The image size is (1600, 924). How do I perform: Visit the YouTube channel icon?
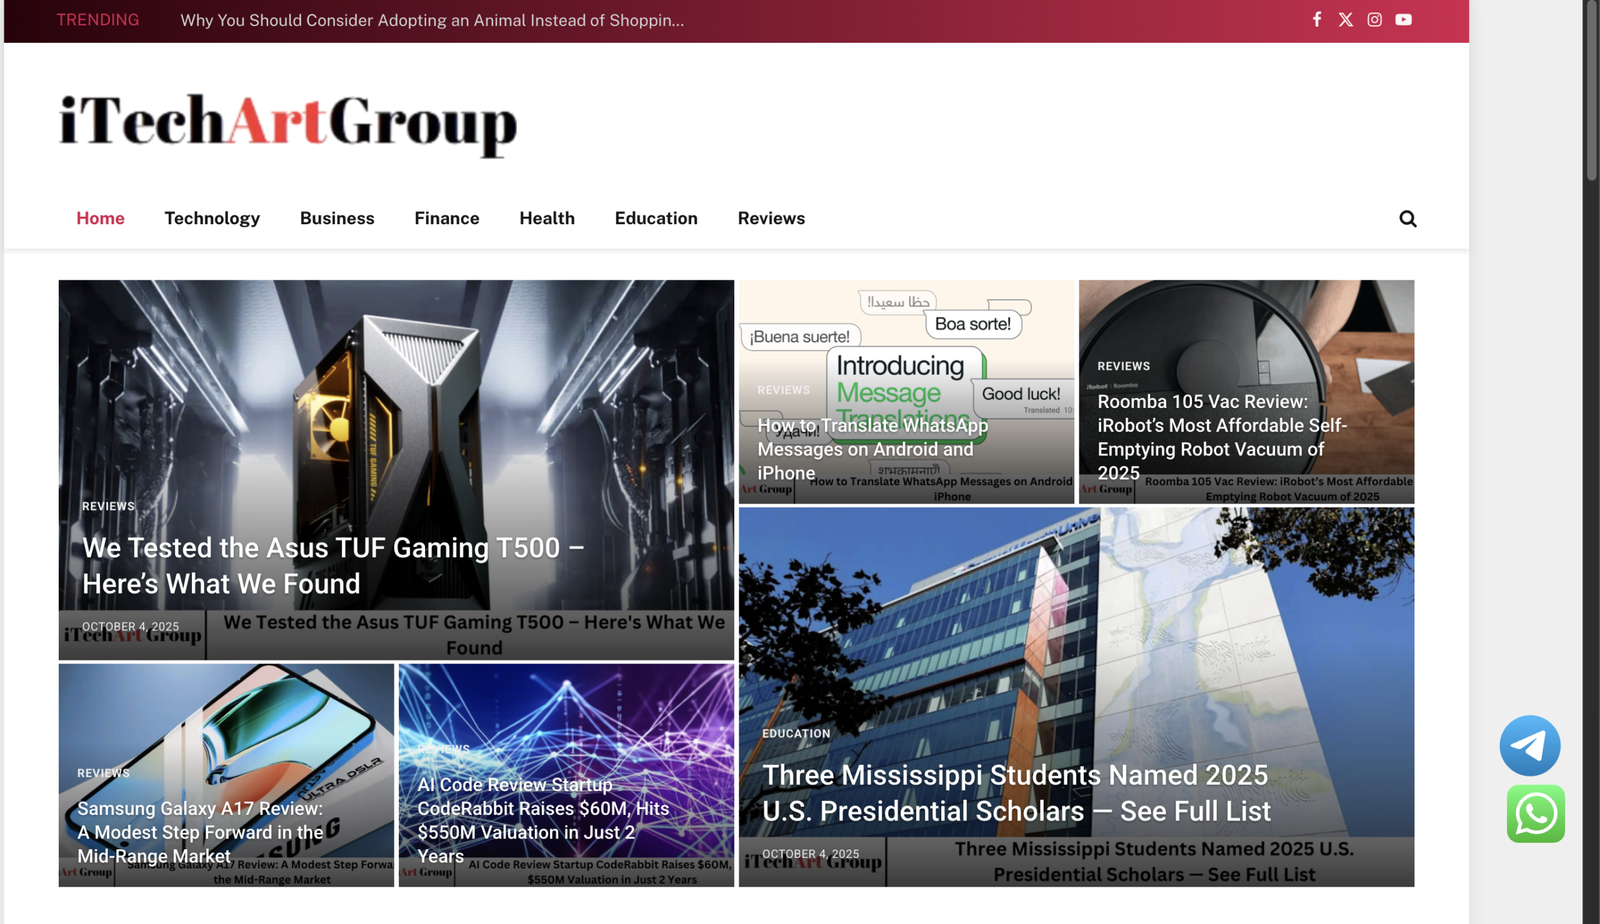coord(1404,20)
